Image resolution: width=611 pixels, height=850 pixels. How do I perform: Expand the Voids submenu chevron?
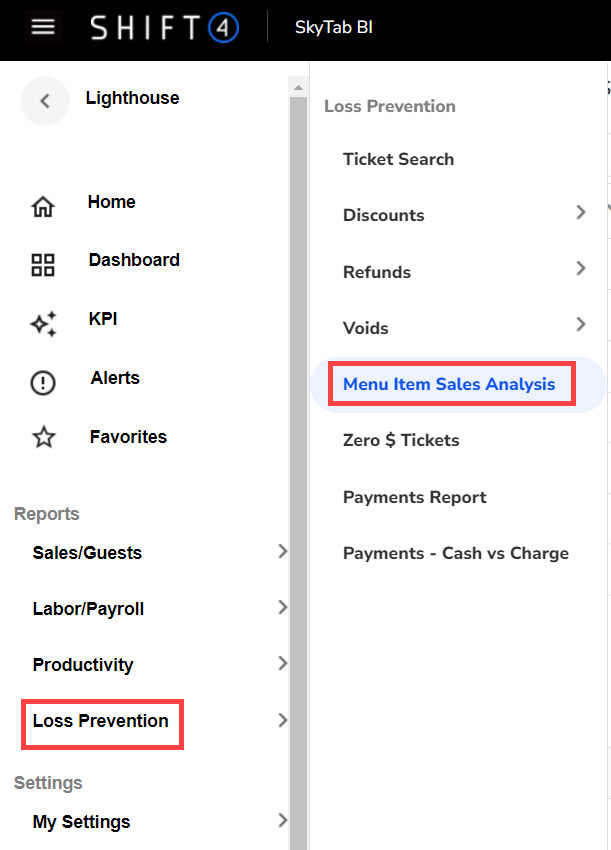pyautogui.click(x=581, y=324)
